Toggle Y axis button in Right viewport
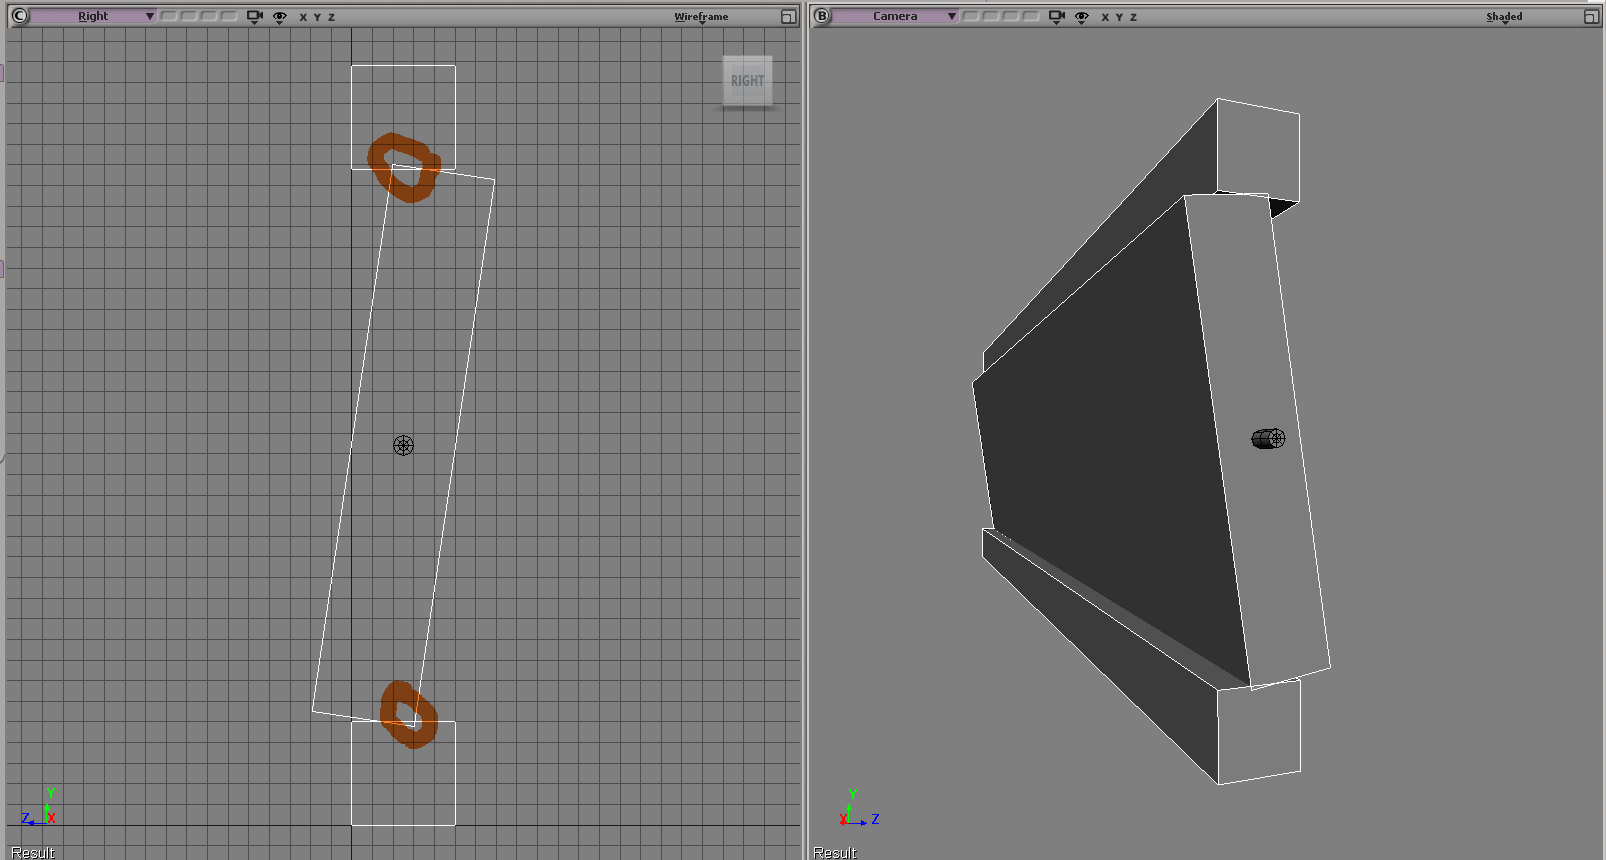This screenshot has height=860, width=1606. 317,17
